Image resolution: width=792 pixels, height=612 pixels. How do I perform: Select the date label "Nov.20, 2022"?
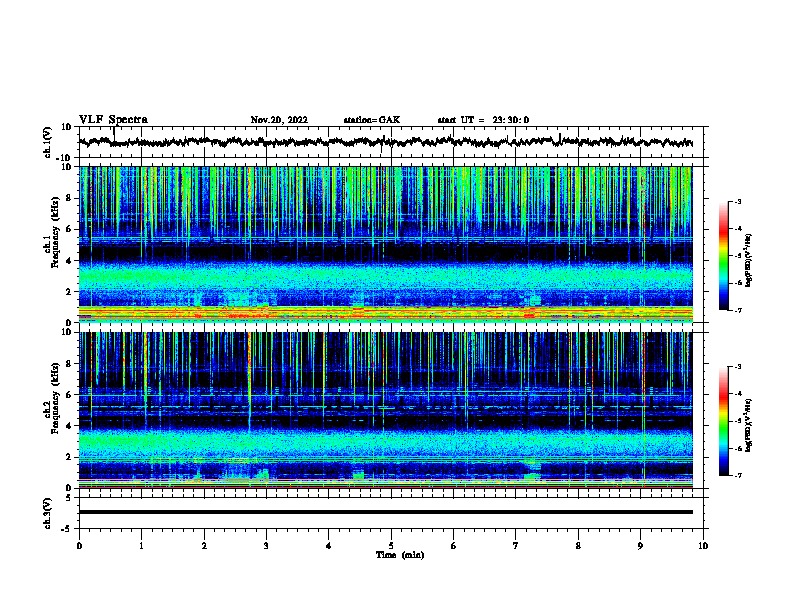click(x=279, y=120)
